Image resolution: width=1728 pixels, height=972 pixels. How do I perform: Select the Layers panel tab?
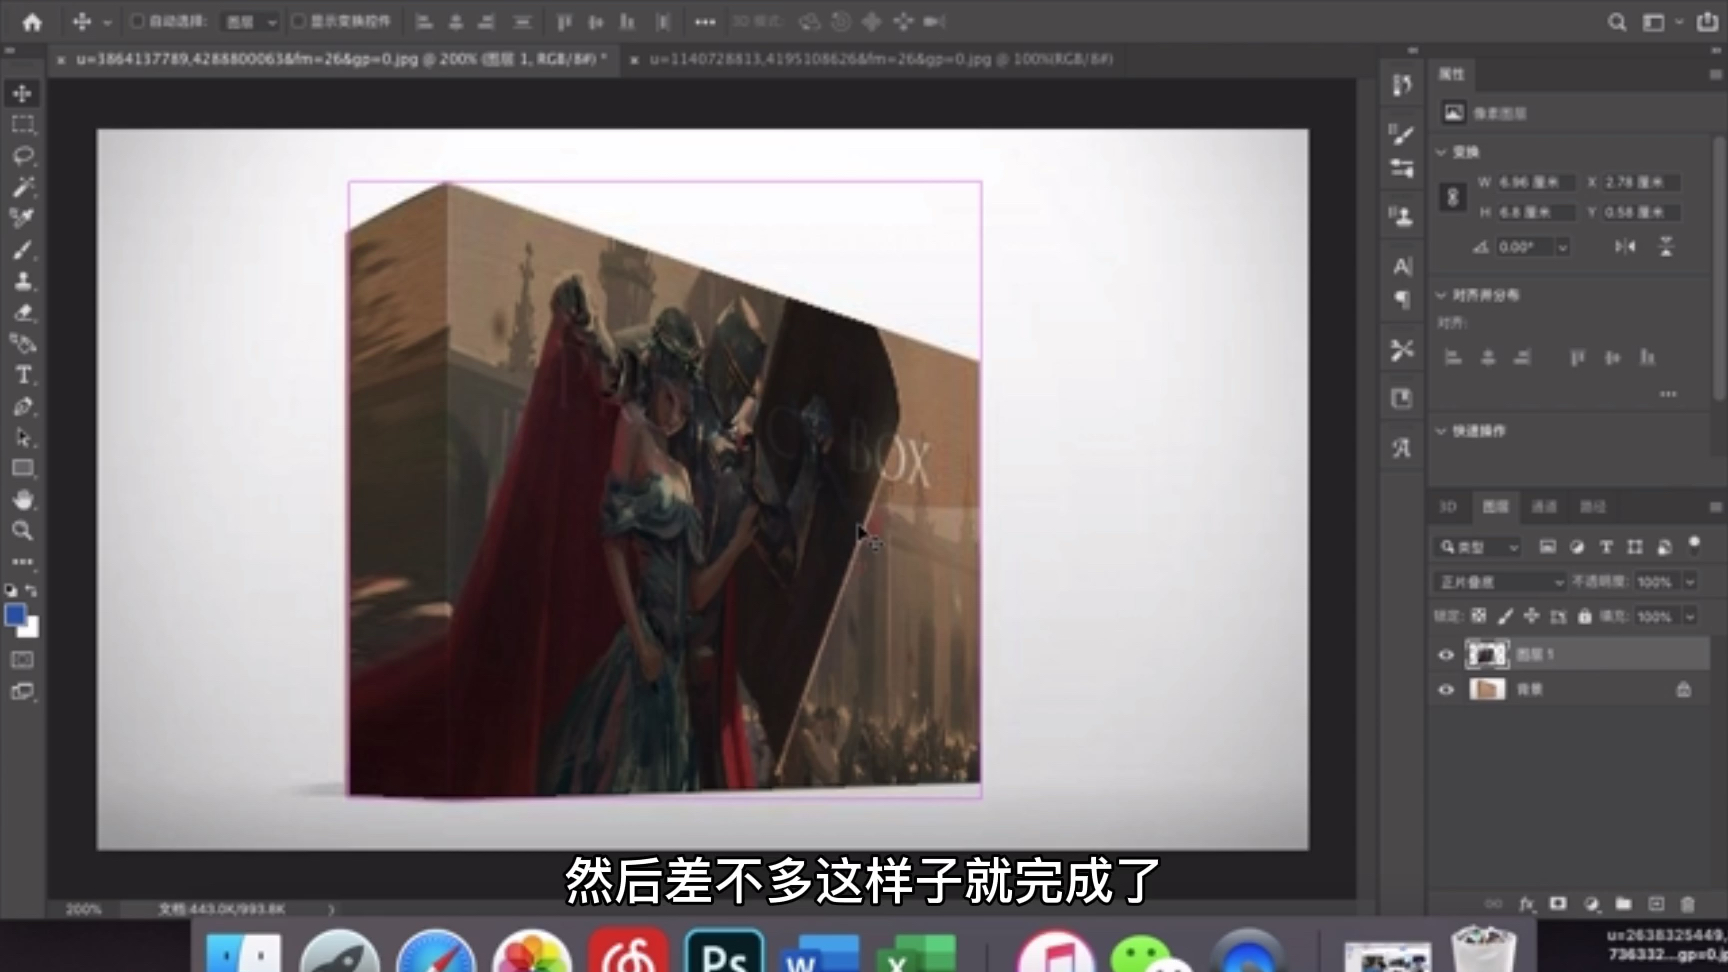[x=1496, y=507]
